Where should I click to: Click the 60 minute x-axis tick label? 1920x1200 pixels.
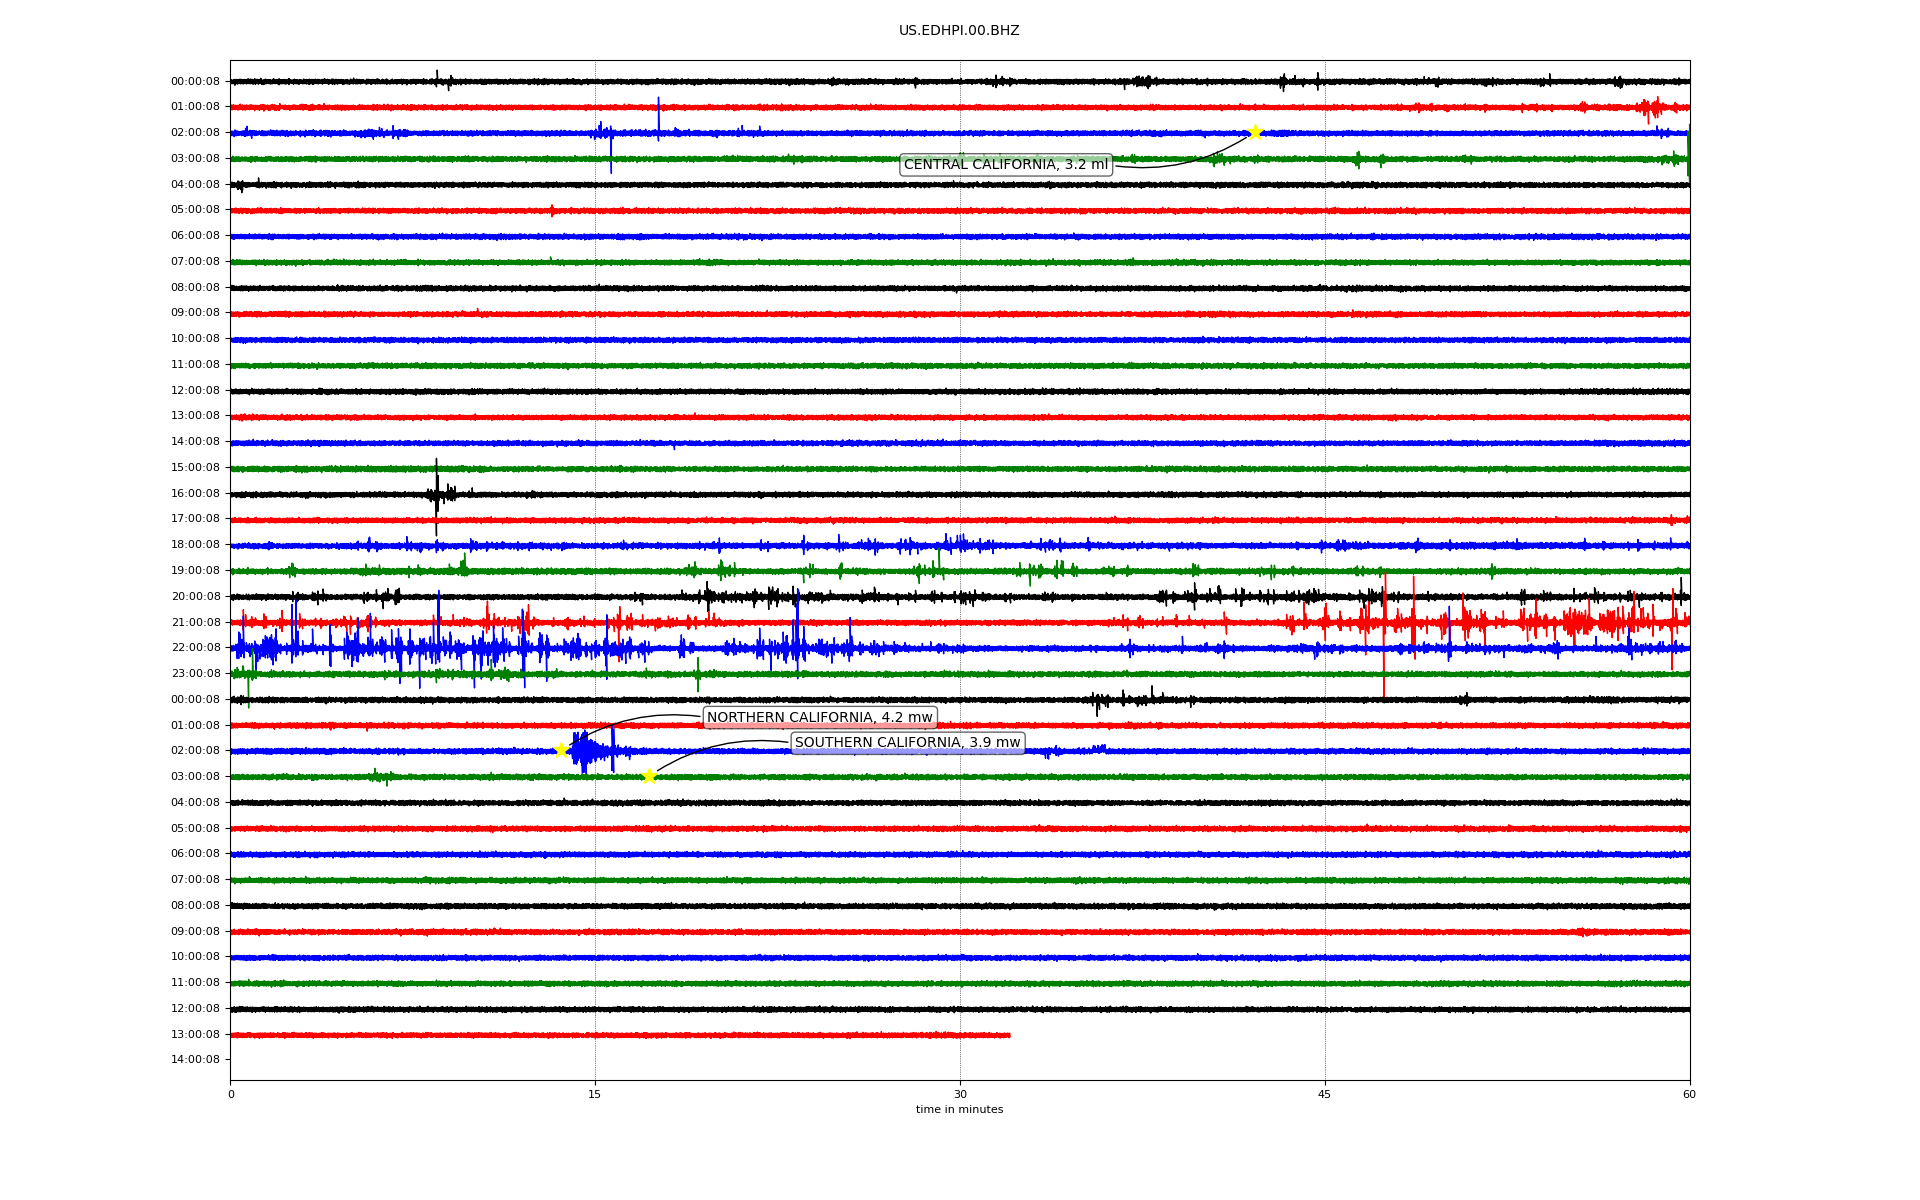[x=1689, y=1094]
